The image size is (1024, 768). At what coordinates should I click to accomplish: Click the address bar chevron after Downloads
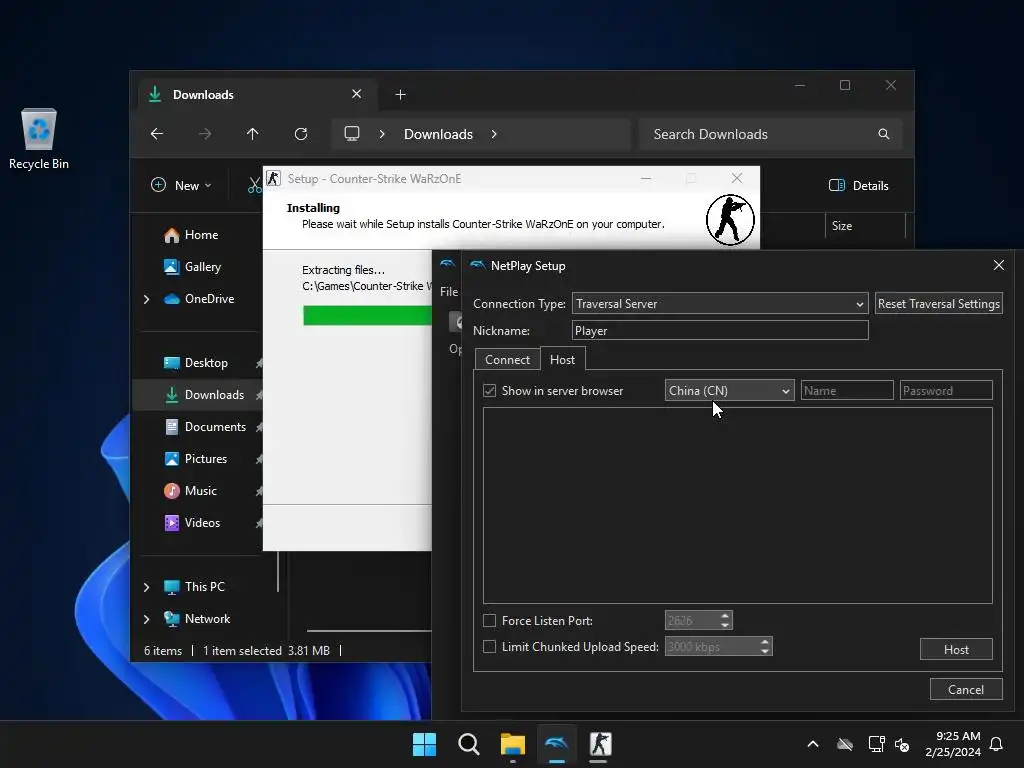coord(494,134)
